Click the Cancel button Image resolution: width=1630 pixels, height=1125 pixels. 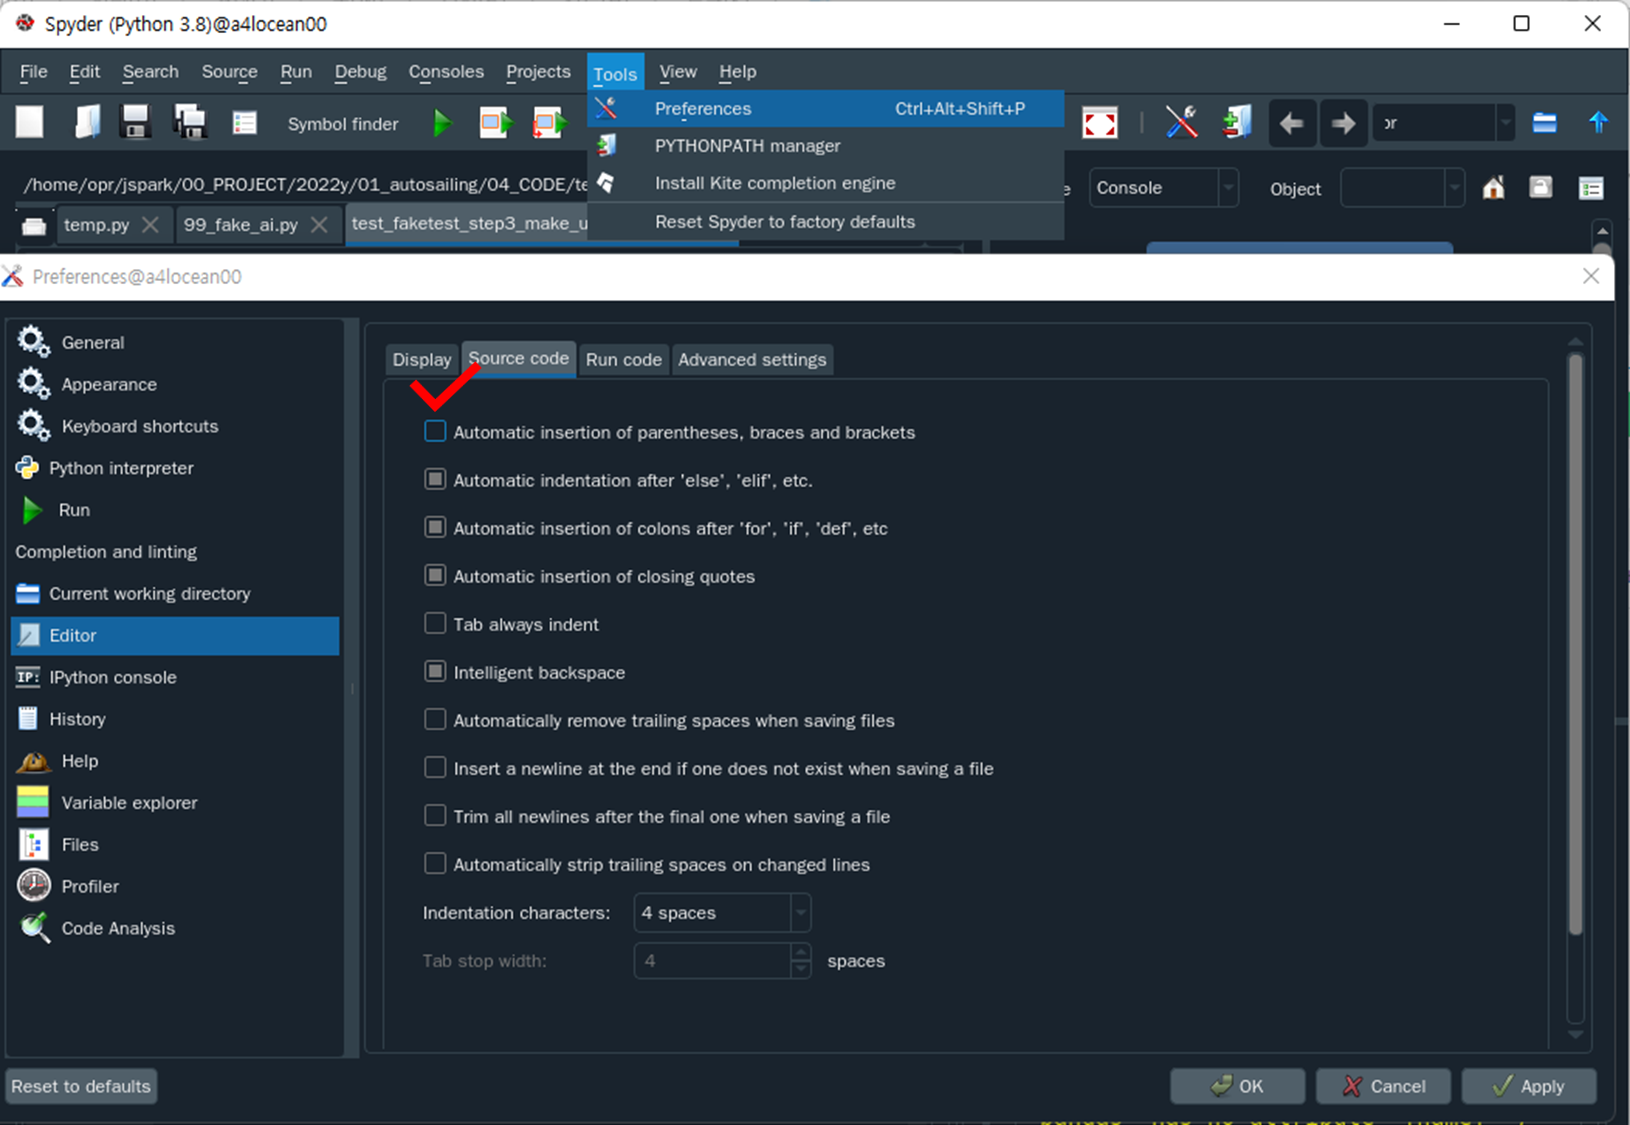[x=1384, y=1086]
